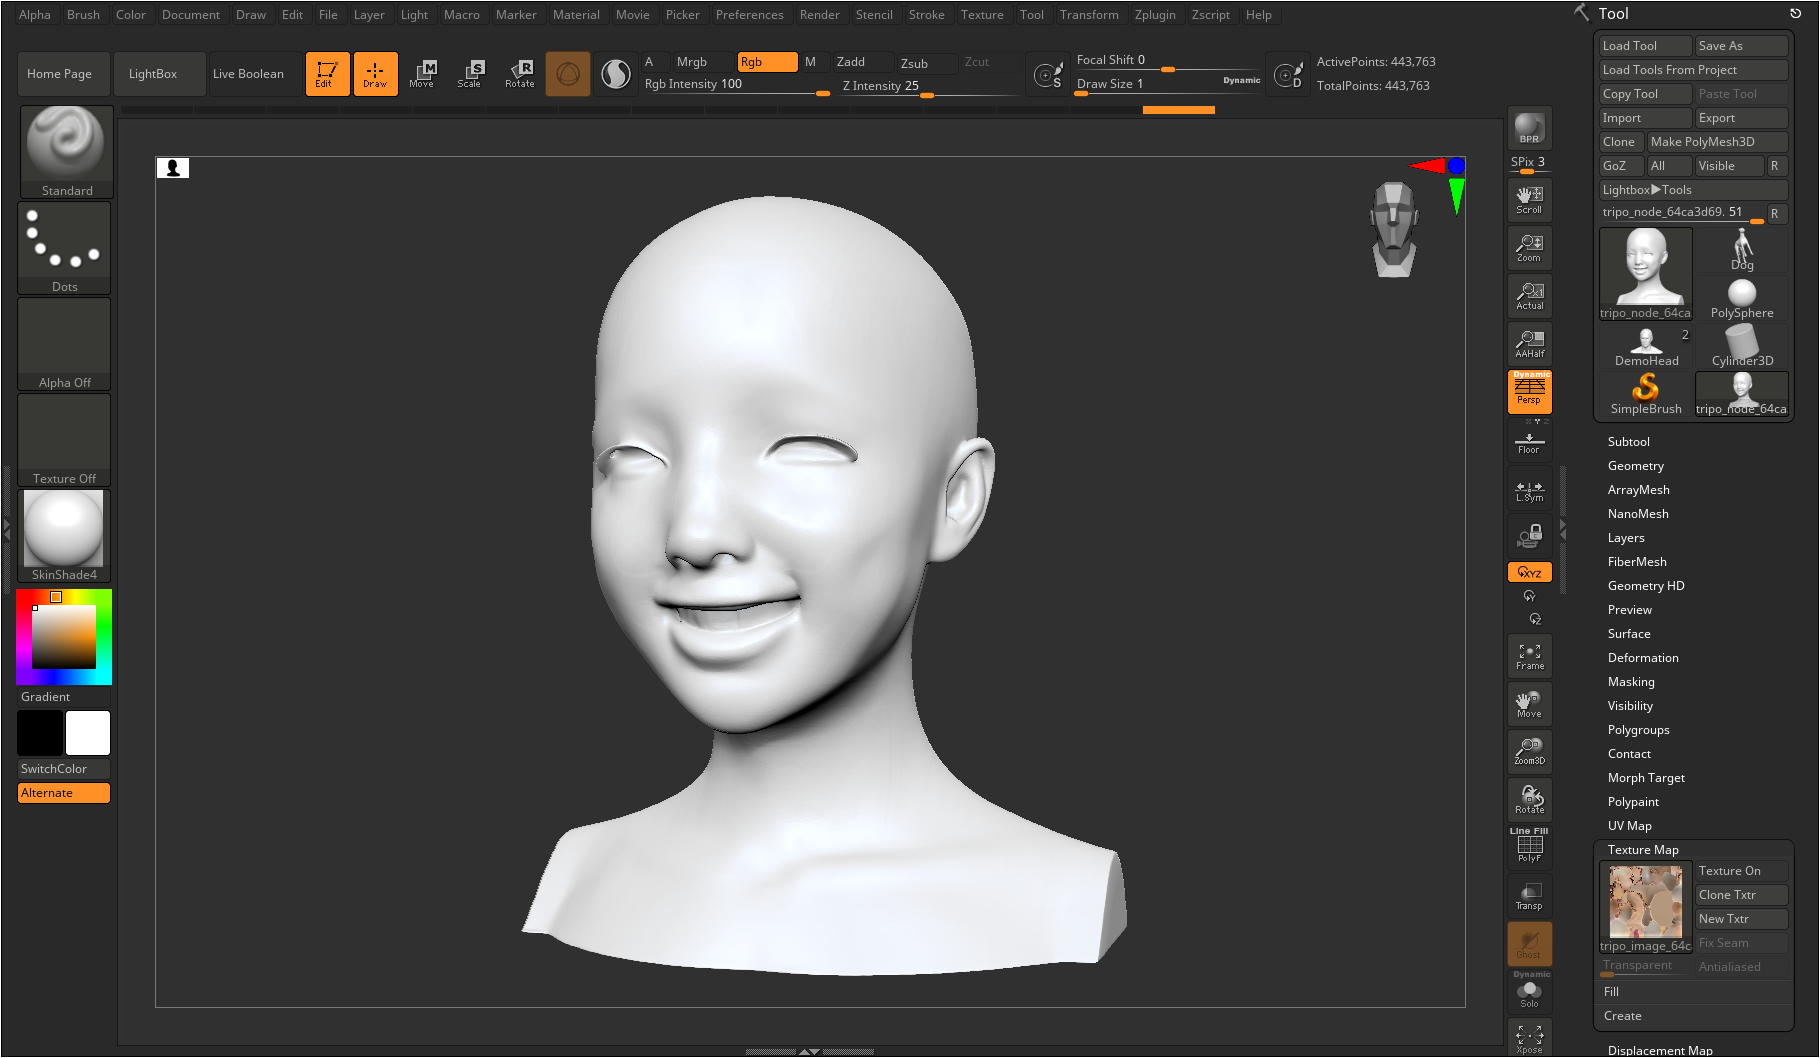Expand the Geometry section
The image size is (1820, 1058).
(1635, 466)
